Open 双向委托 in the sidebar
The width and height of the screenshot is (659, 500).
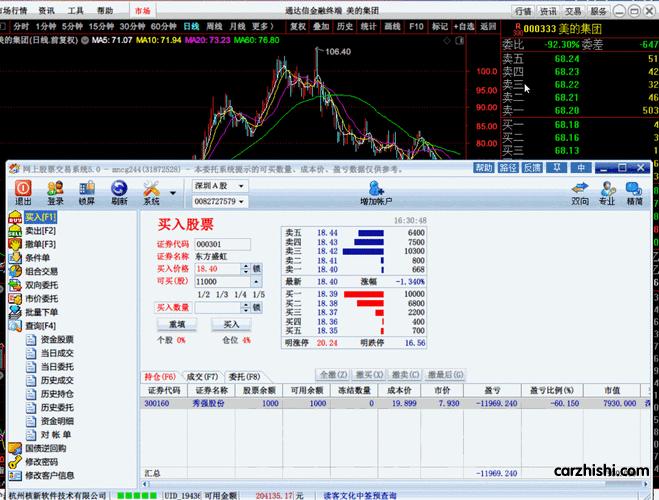(42, 285)
